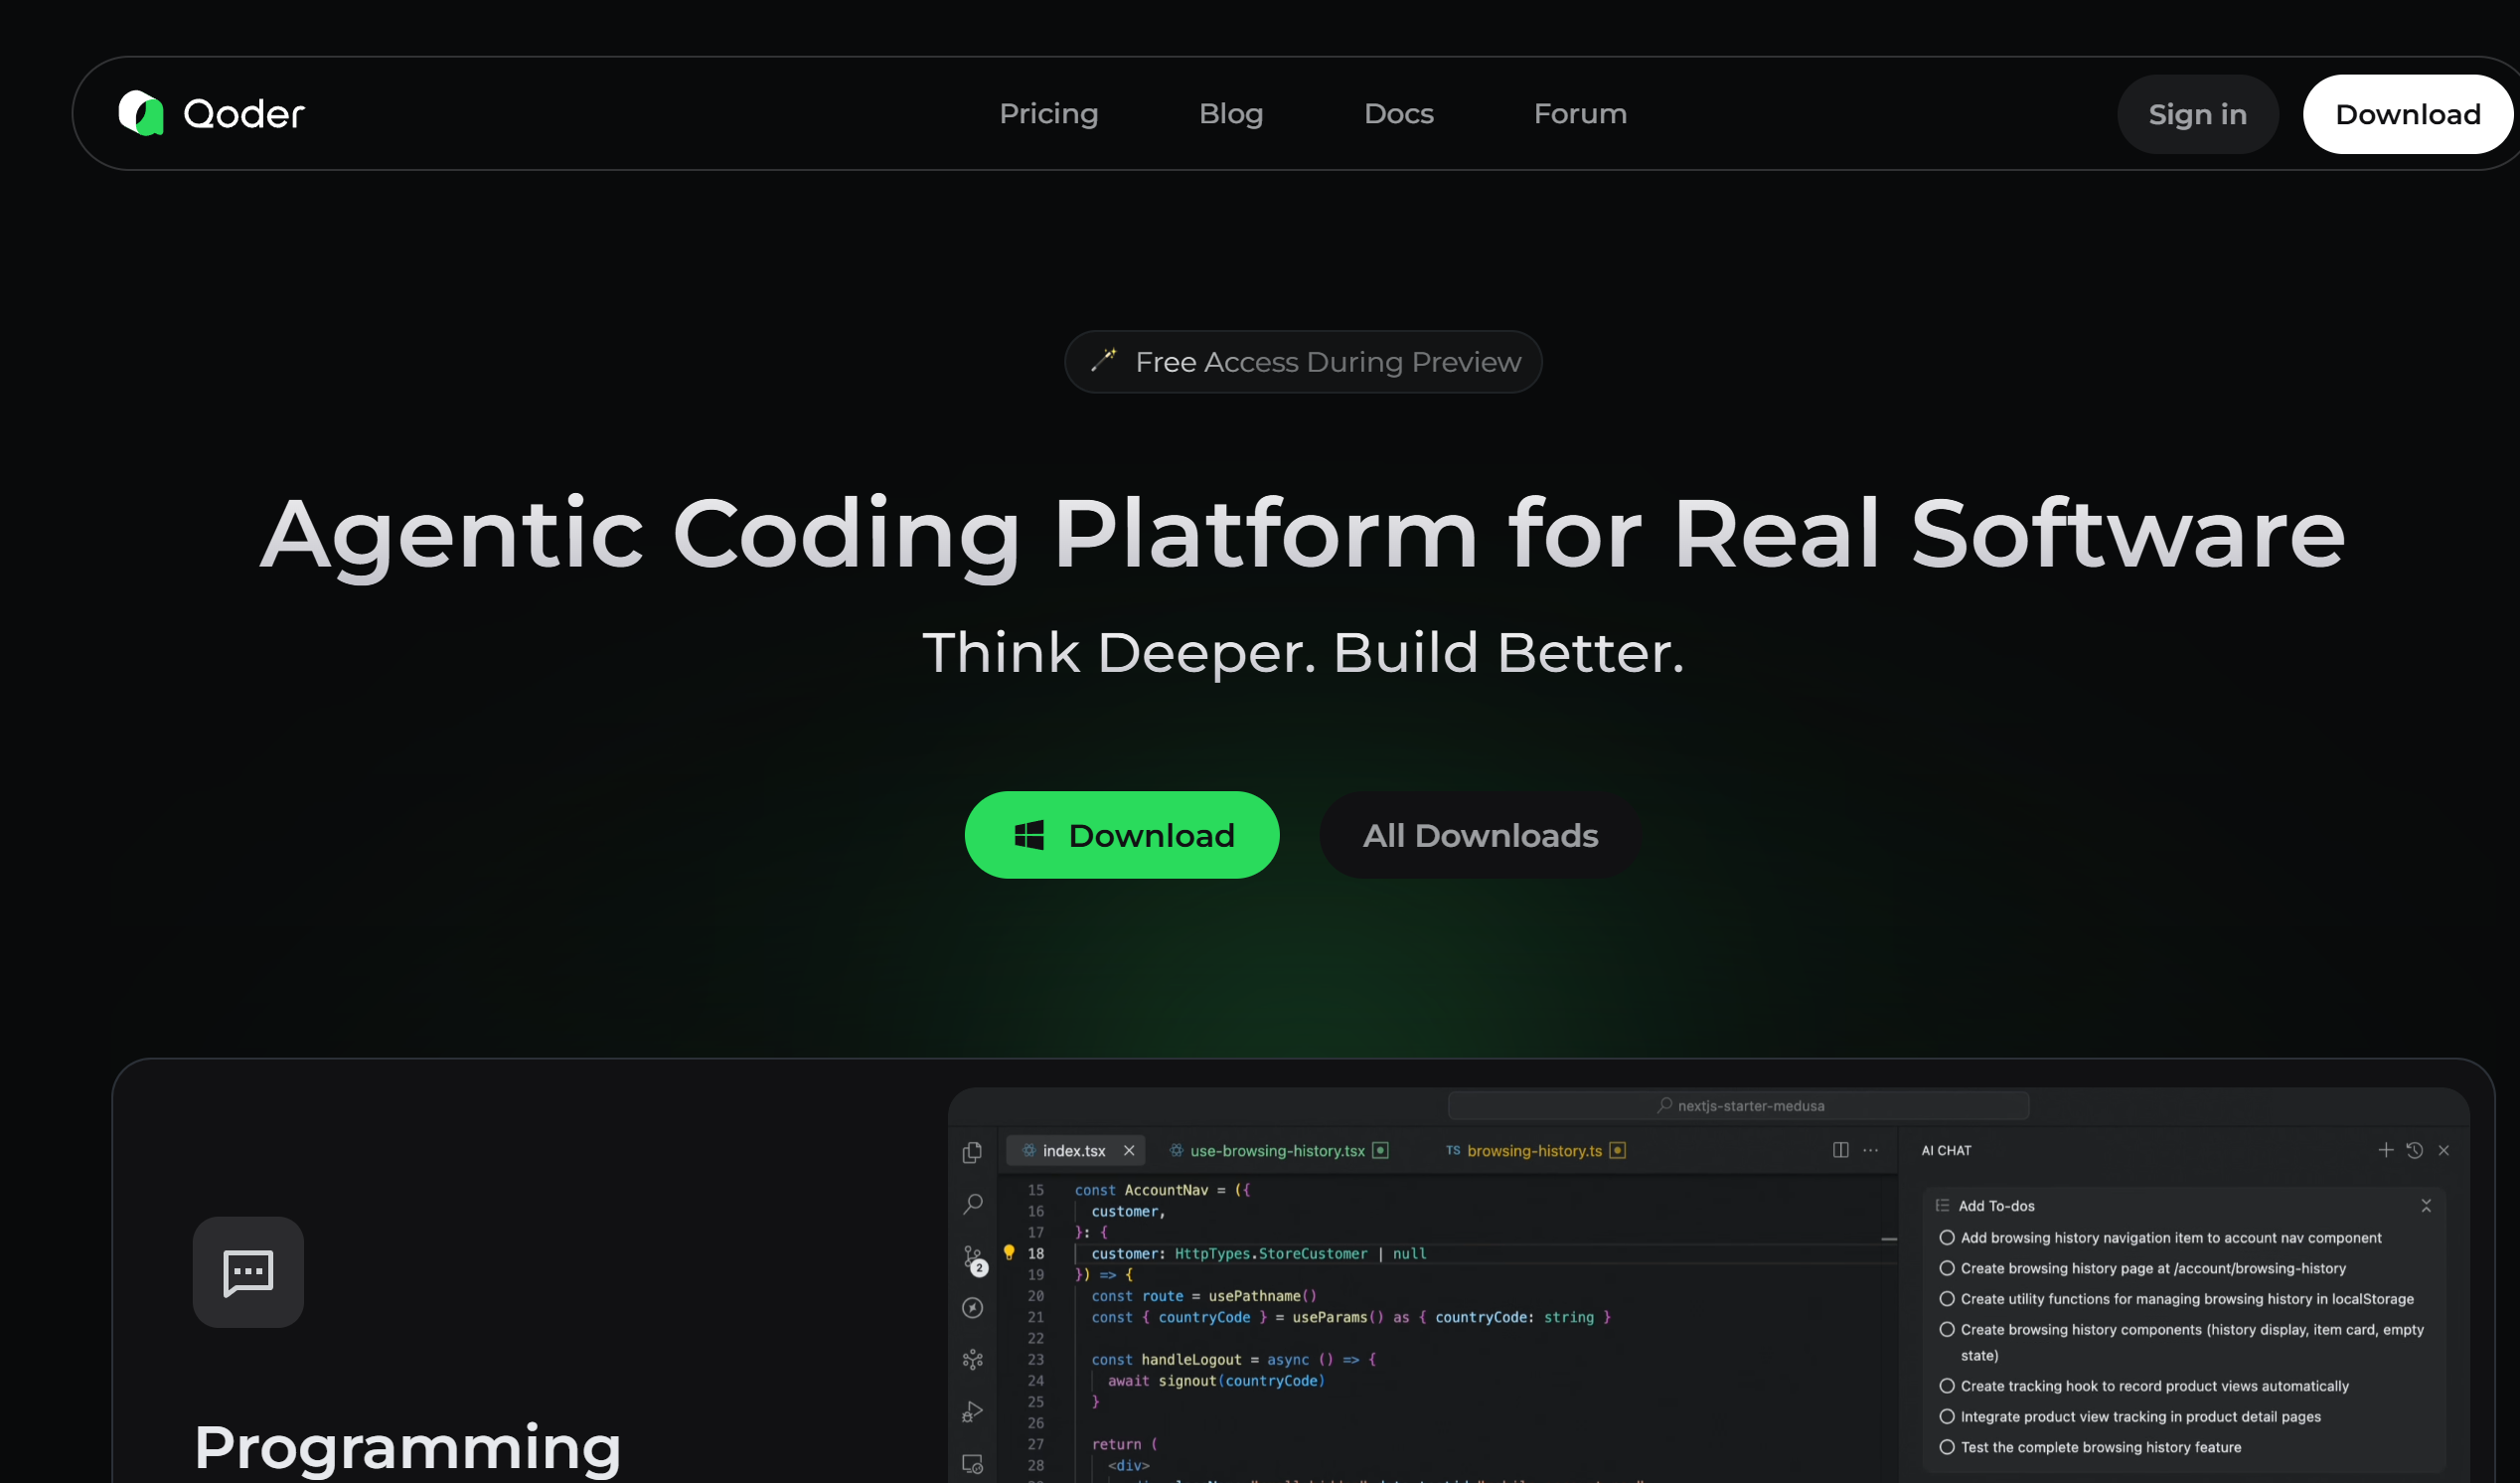Click unsaved-changes marker on browsing-history.ts tab
The width and height of the screenshot is (2520, 1483).
tap(1617, 1151)
